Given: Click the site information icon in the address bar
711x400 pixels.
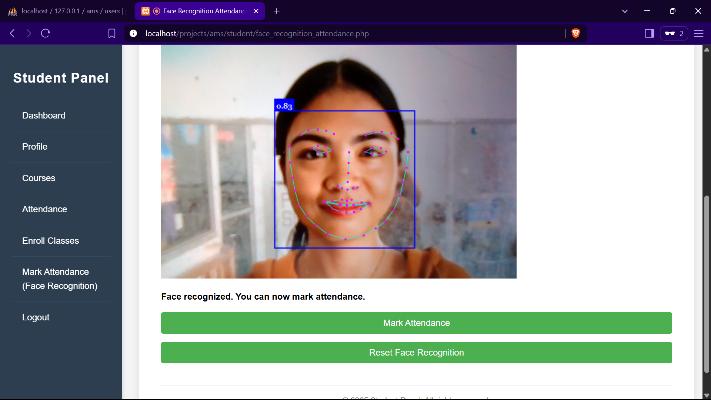Looking at the screenshot, I should tap(133, 33).
